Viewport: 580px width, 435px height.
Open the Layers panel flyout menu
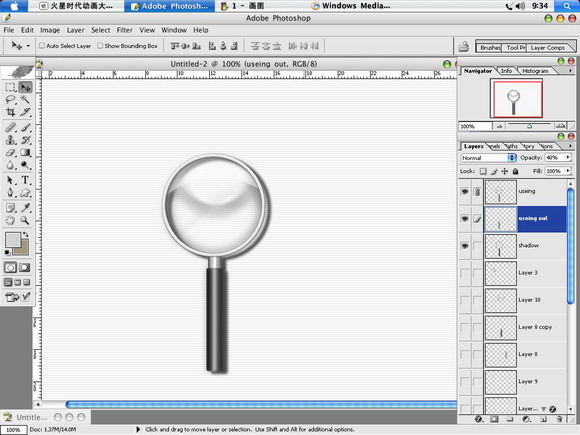click(x=570, y=146)
